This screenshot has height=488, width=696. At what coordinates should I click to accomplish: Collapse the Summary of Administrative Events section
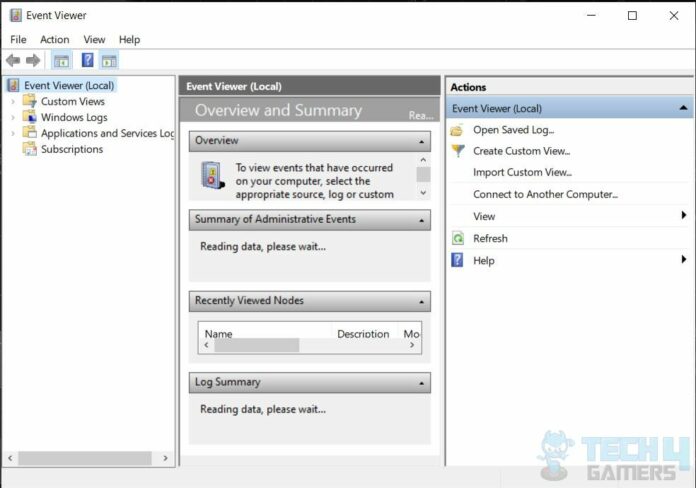coord(423,220)
